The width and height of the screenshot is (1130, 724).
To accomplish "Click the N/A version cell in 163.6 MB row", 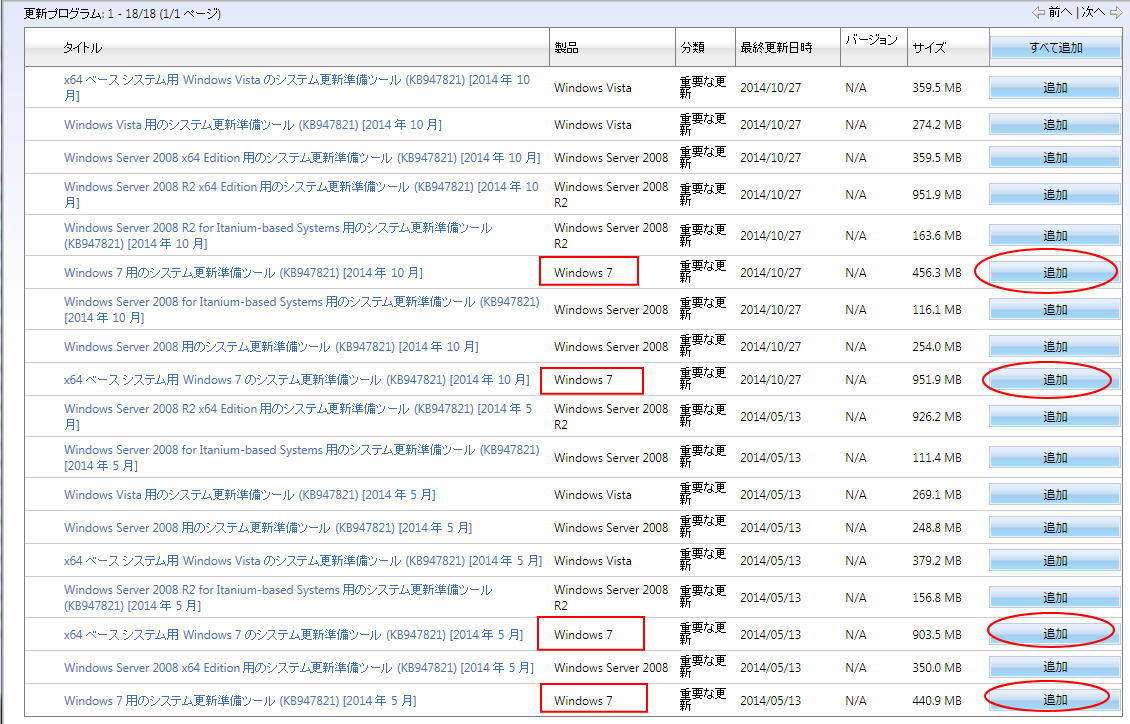I will point(855,236).
